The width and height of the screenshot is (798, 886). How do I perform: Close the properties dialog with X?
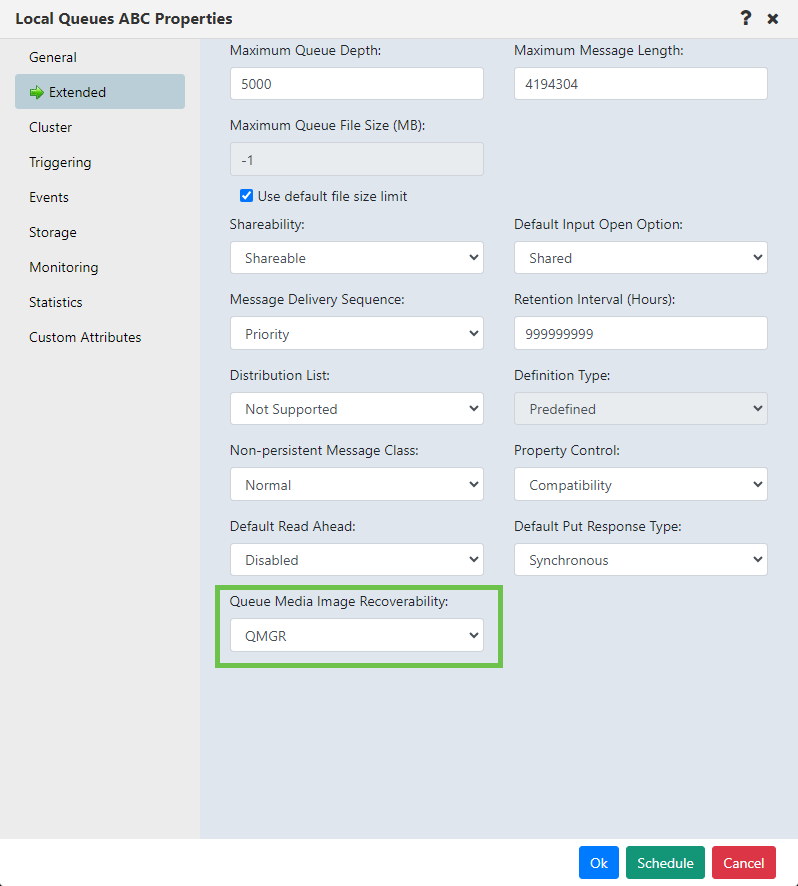(773, 19)
